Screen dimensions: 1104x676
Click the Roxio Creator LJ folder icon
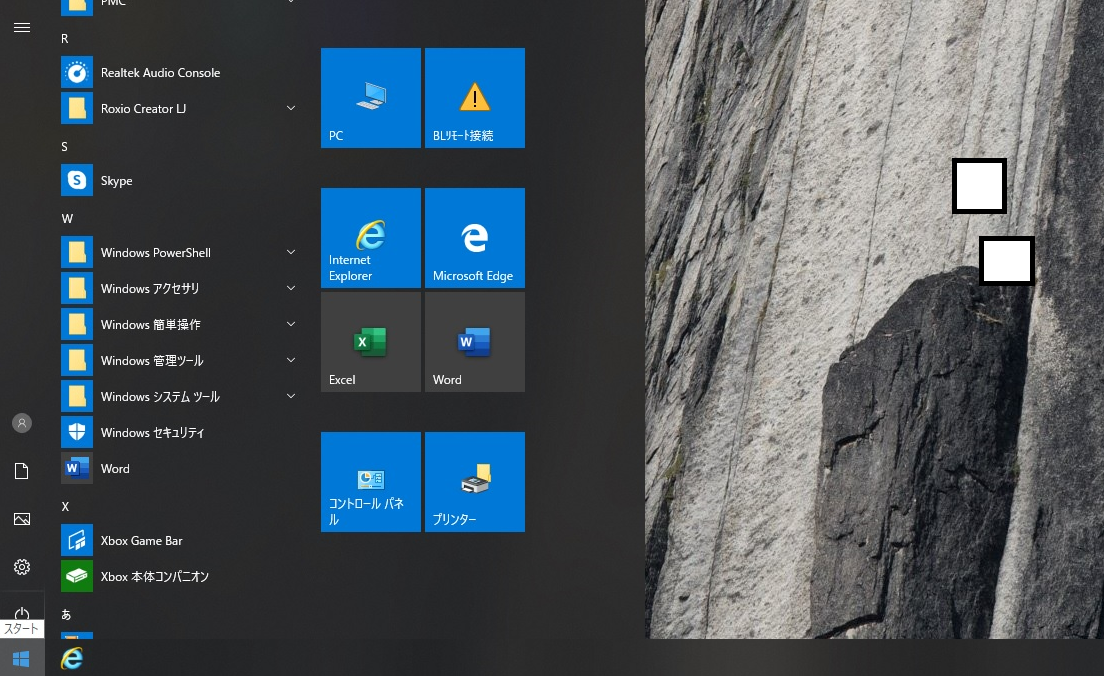[77, 108]
